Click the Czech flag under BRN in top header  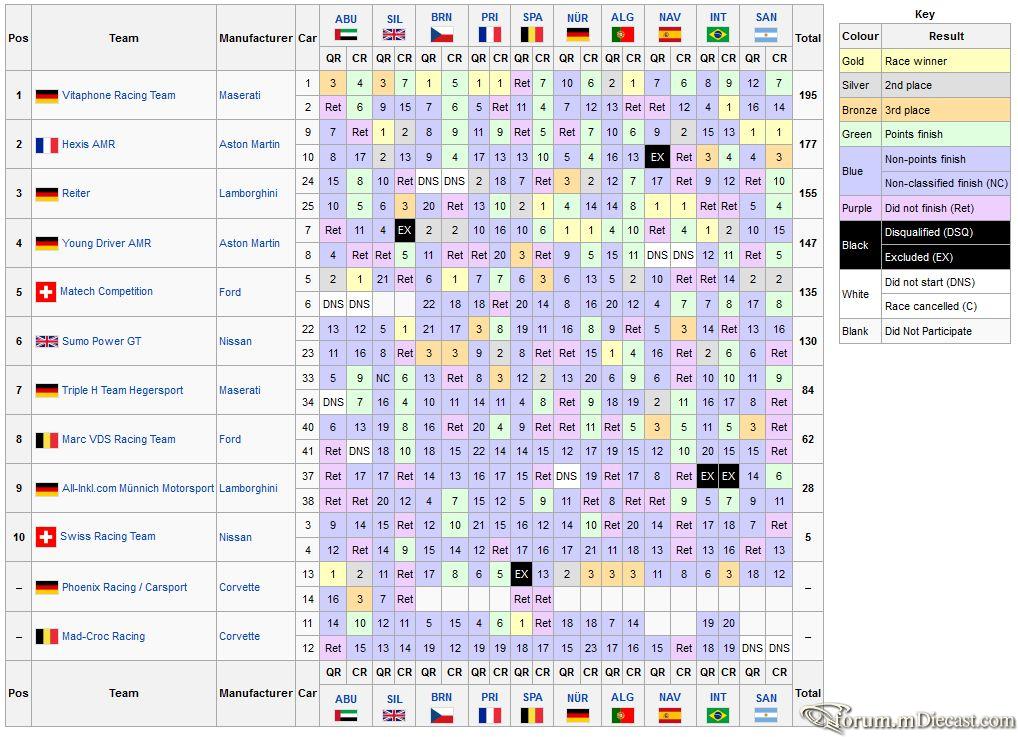coord(441,34)
